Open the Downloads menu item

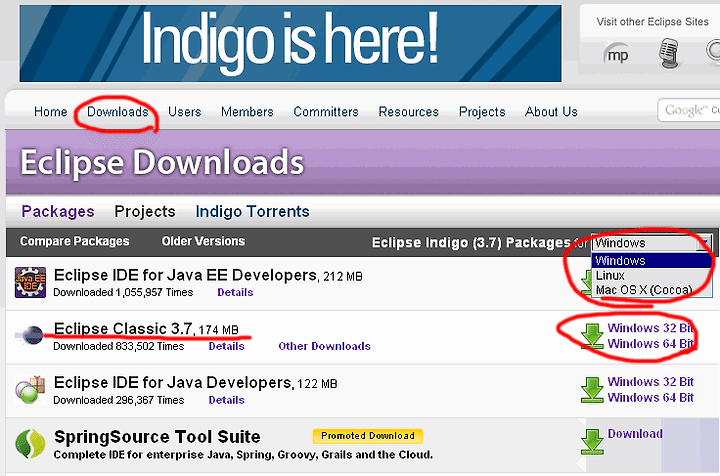118,112
